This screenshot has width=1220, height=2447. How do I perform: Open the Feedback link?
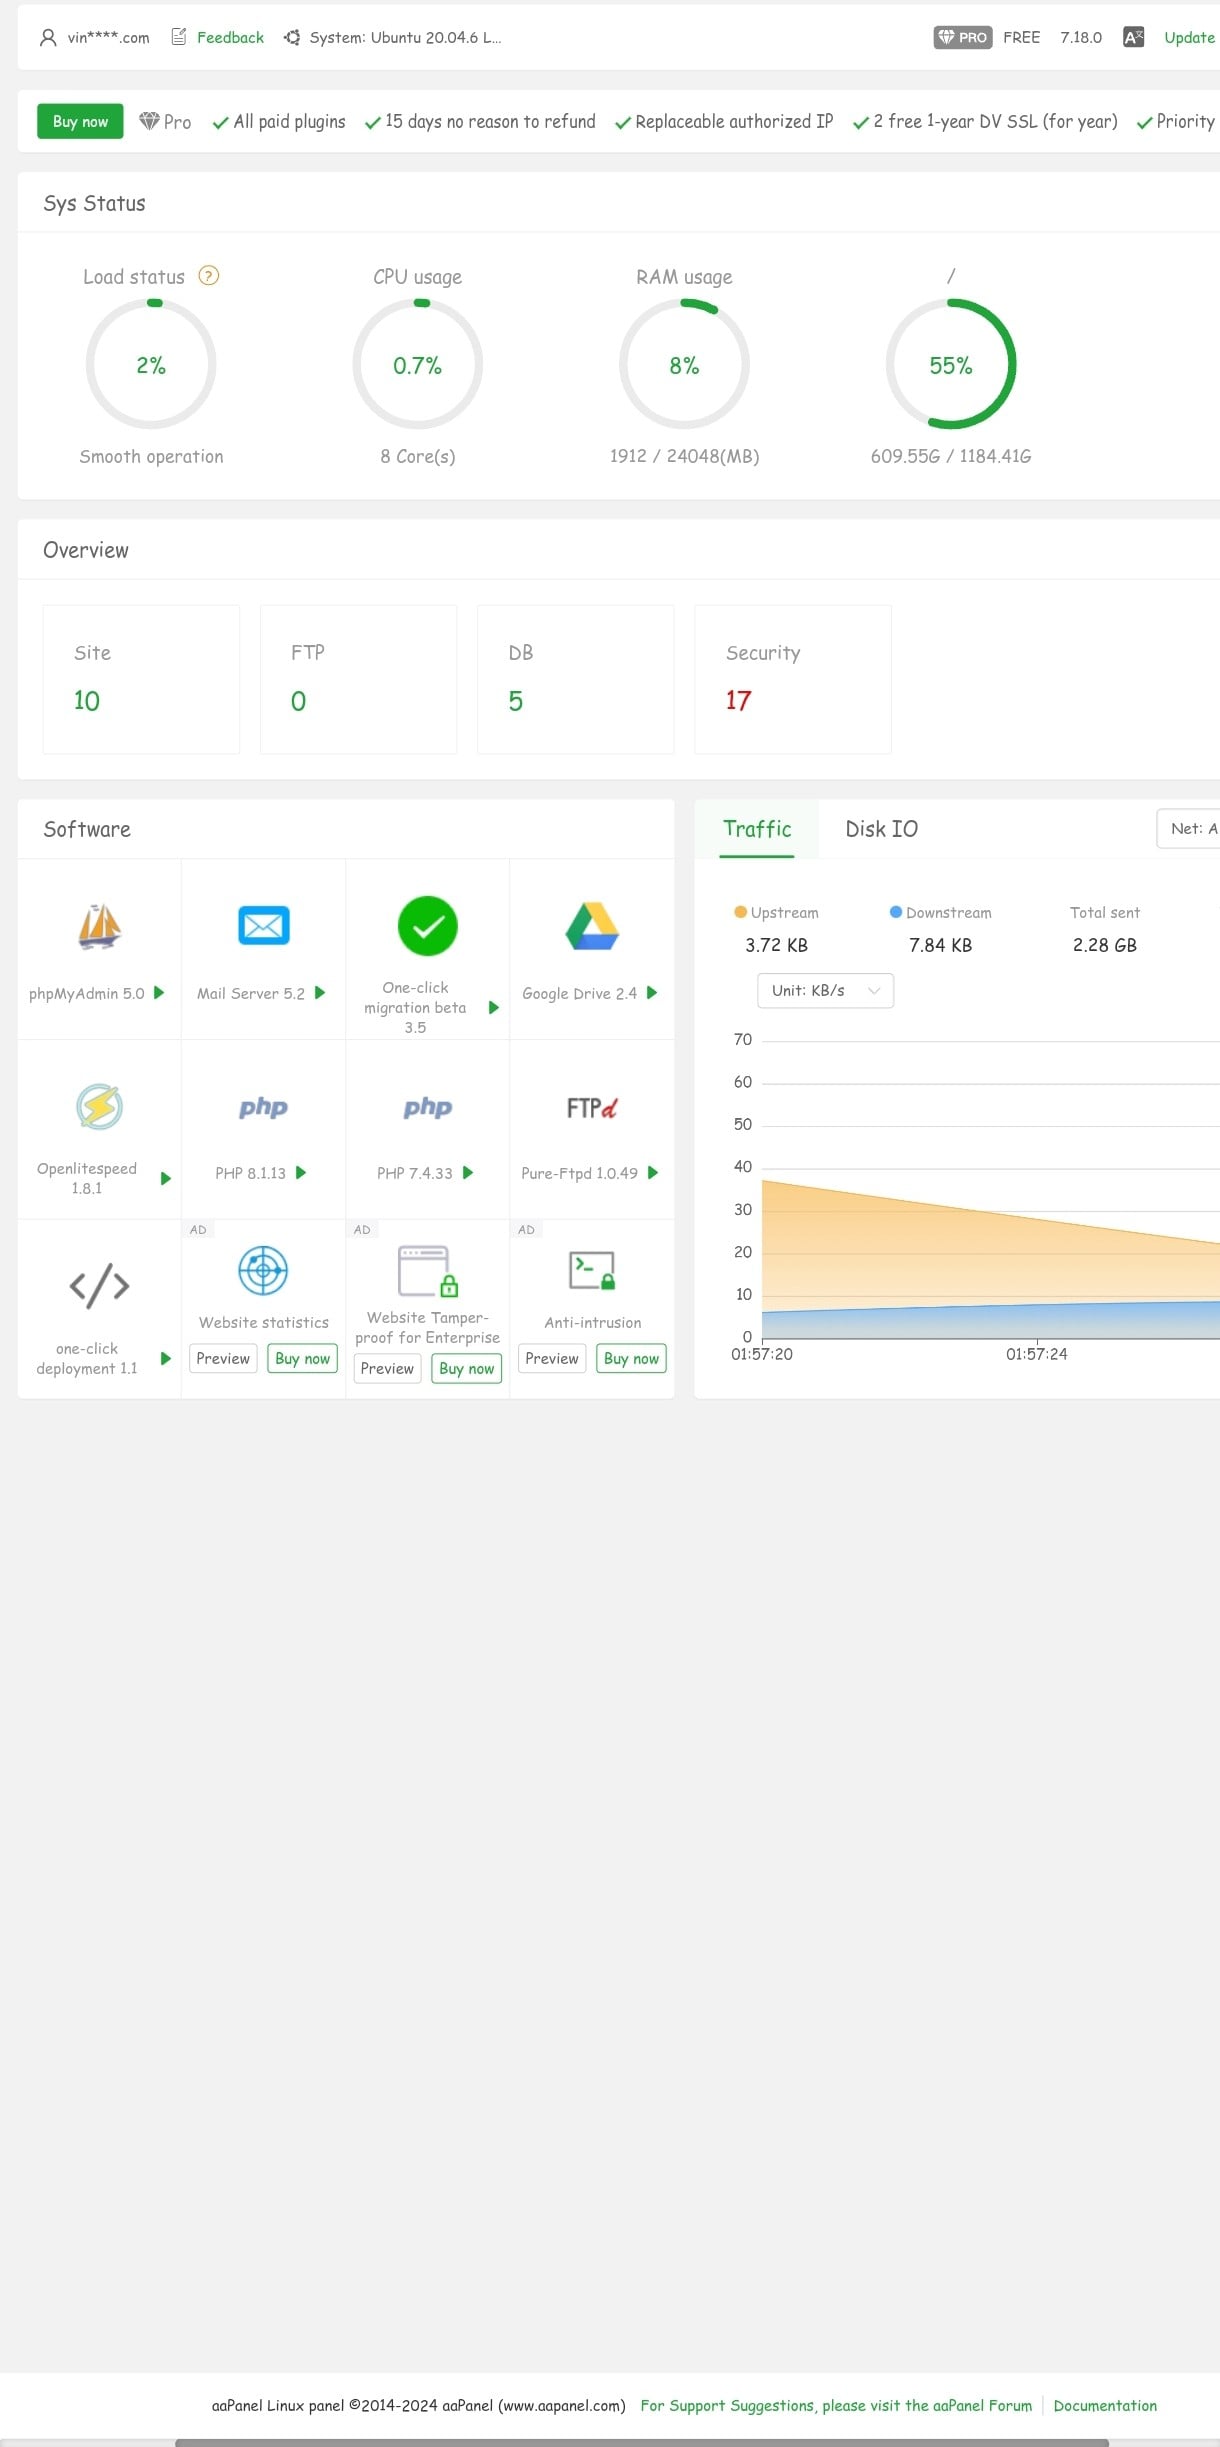click(x=230, y=38)
